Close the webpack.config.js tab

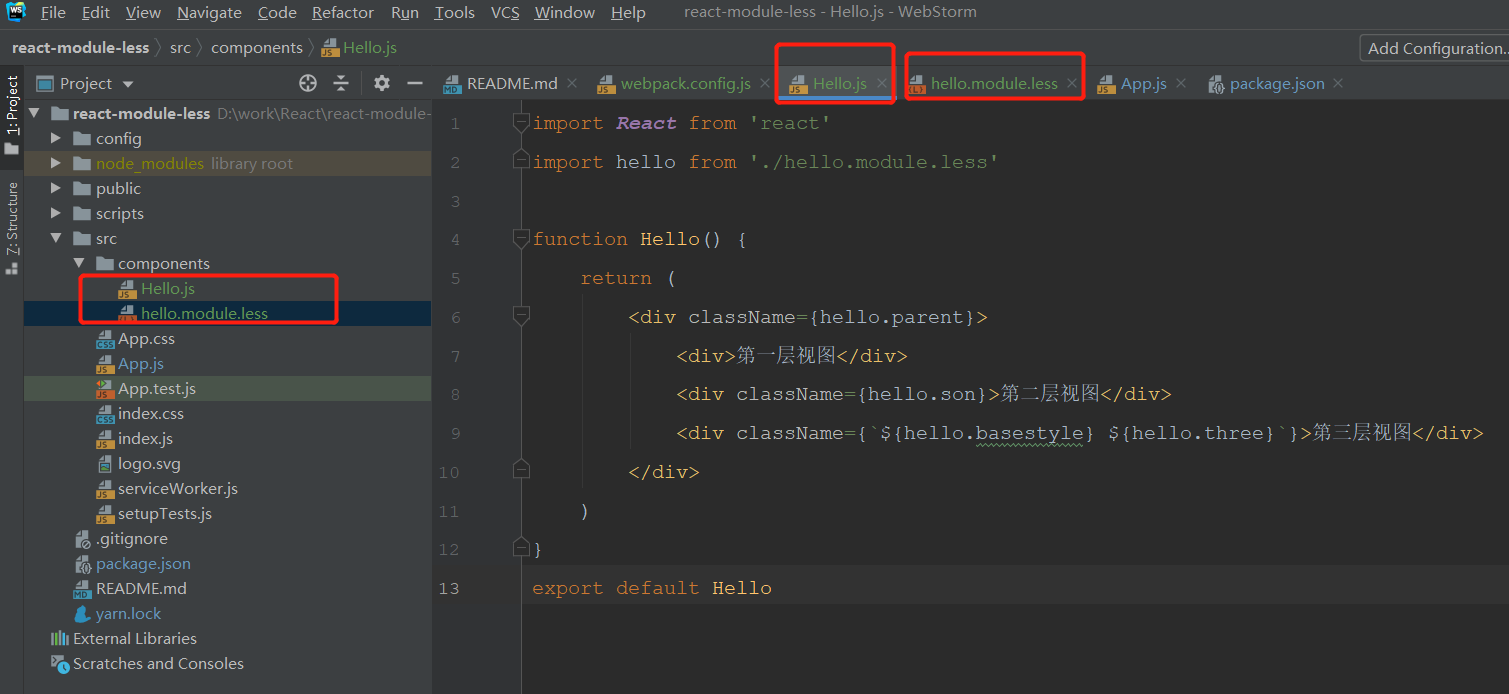pos(765,83)
